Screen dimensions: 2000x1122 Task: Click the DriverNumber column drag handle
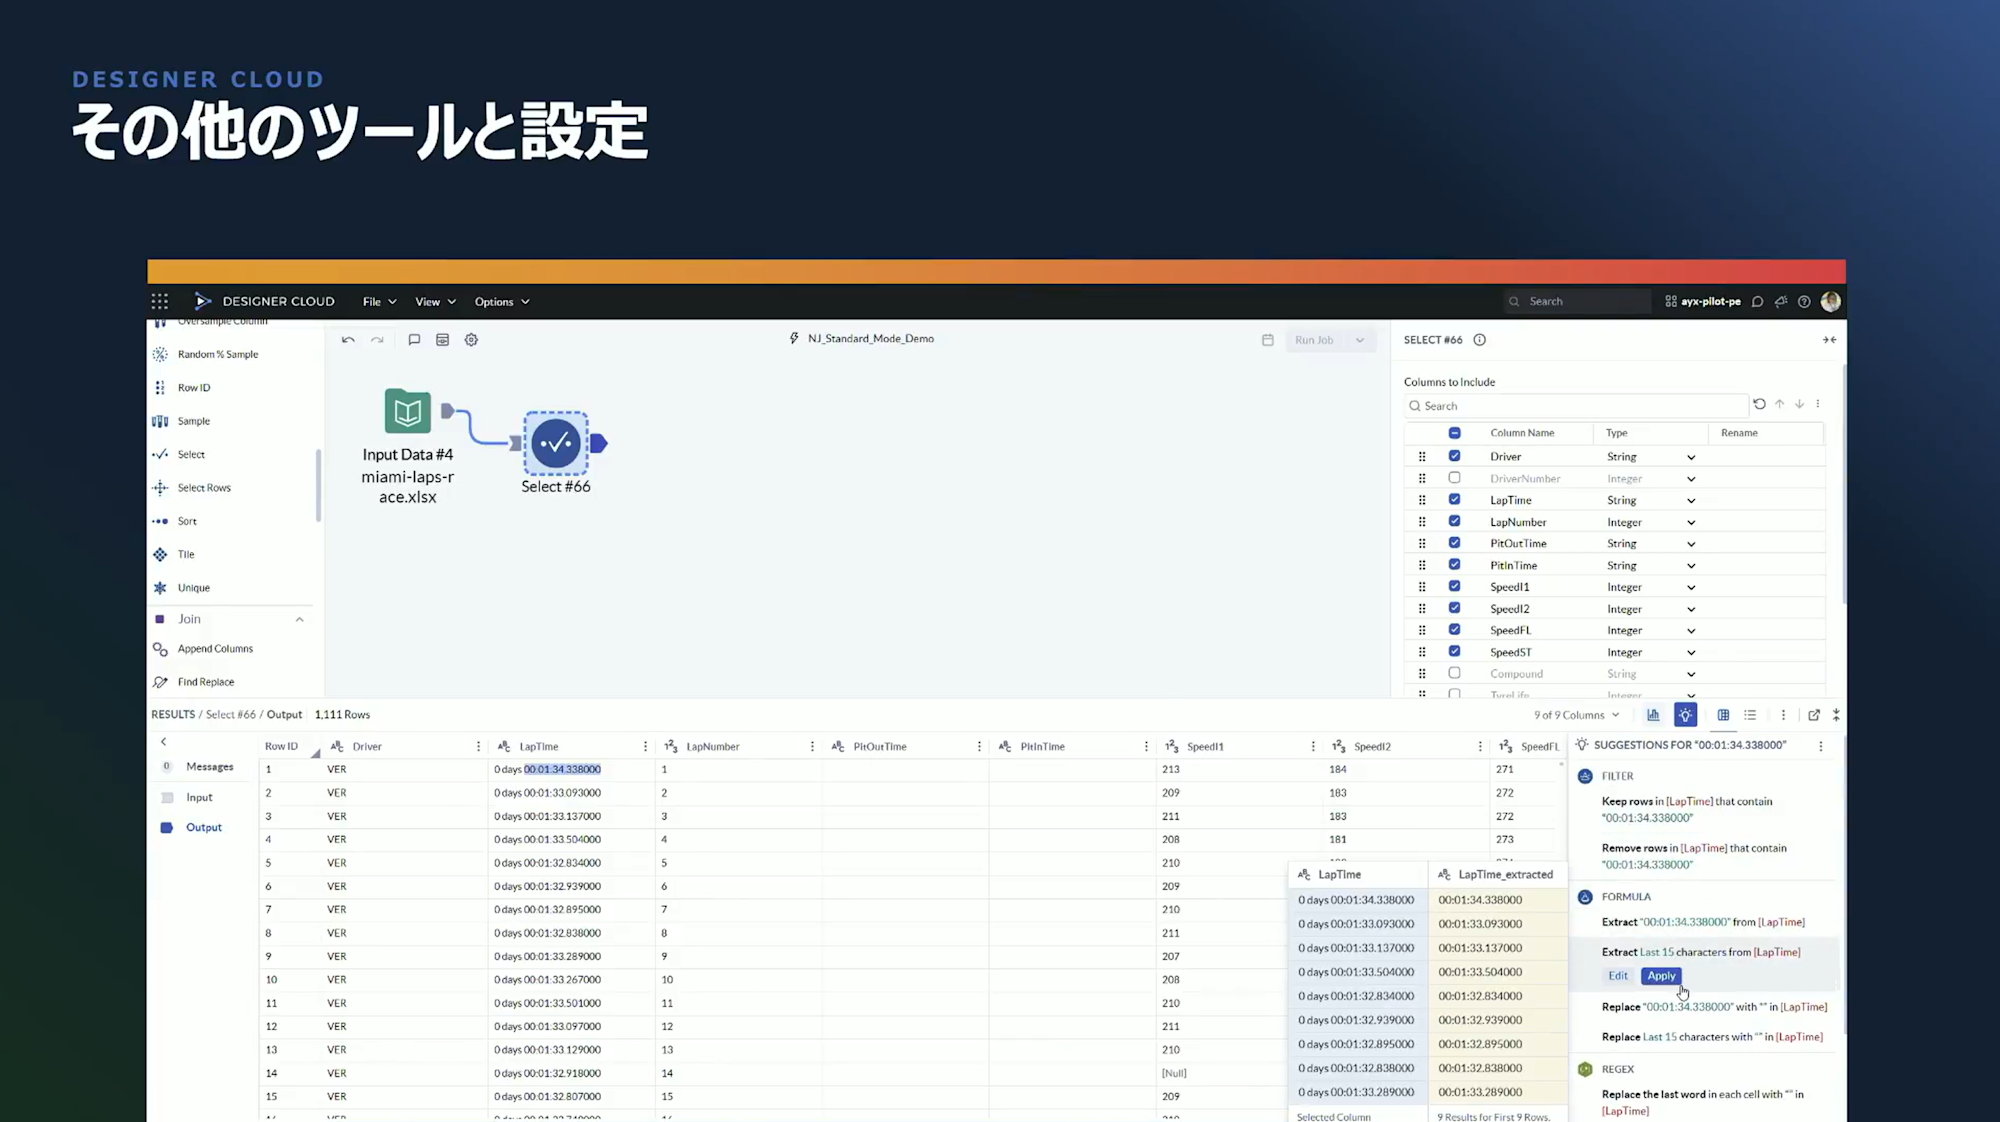coord(1422,479)
